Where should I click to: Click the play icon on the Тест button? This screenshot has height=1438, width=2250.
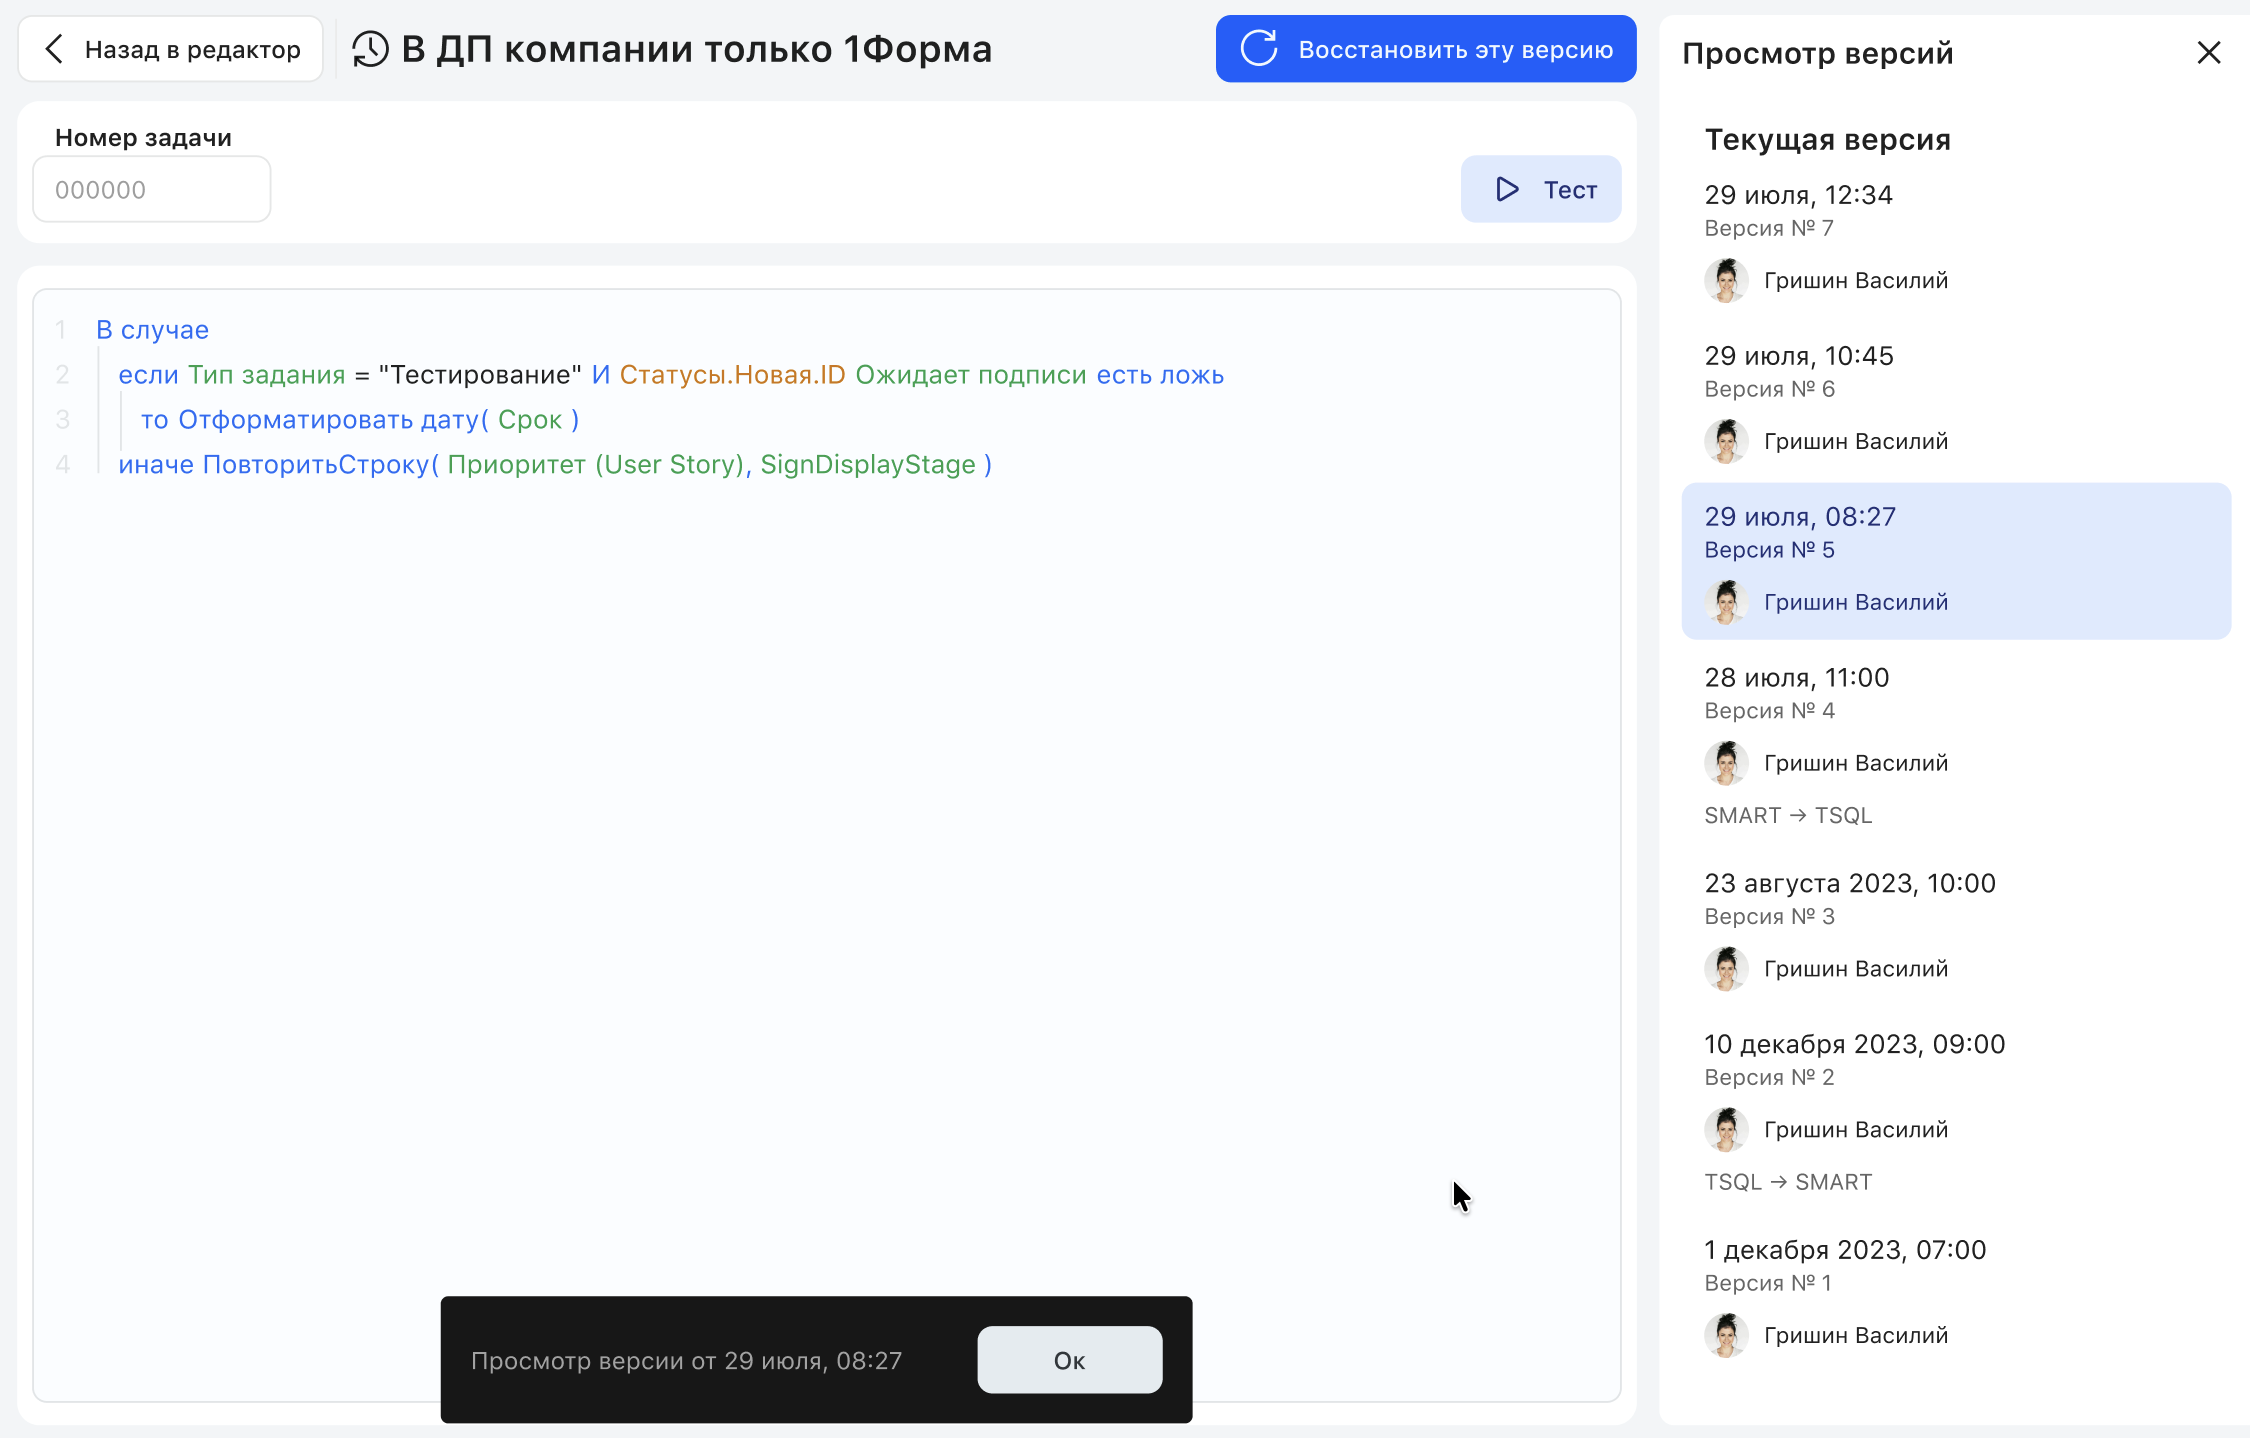click(x=1506, y=189)
